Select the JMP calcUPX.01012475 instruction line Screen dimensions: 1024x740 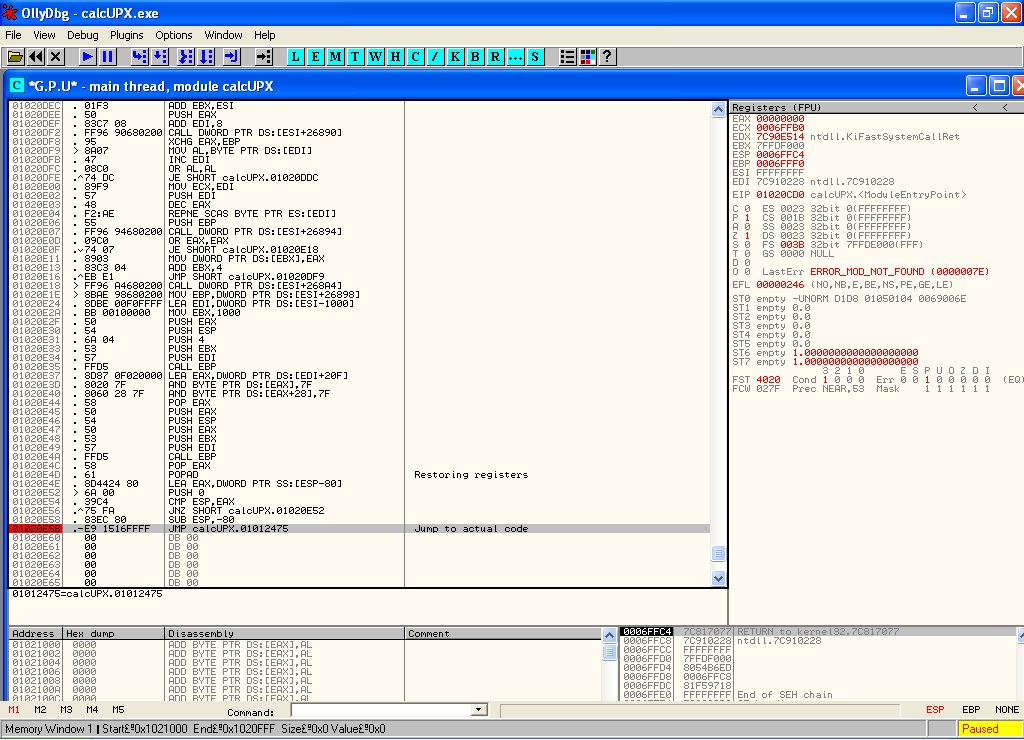point(229,529)
